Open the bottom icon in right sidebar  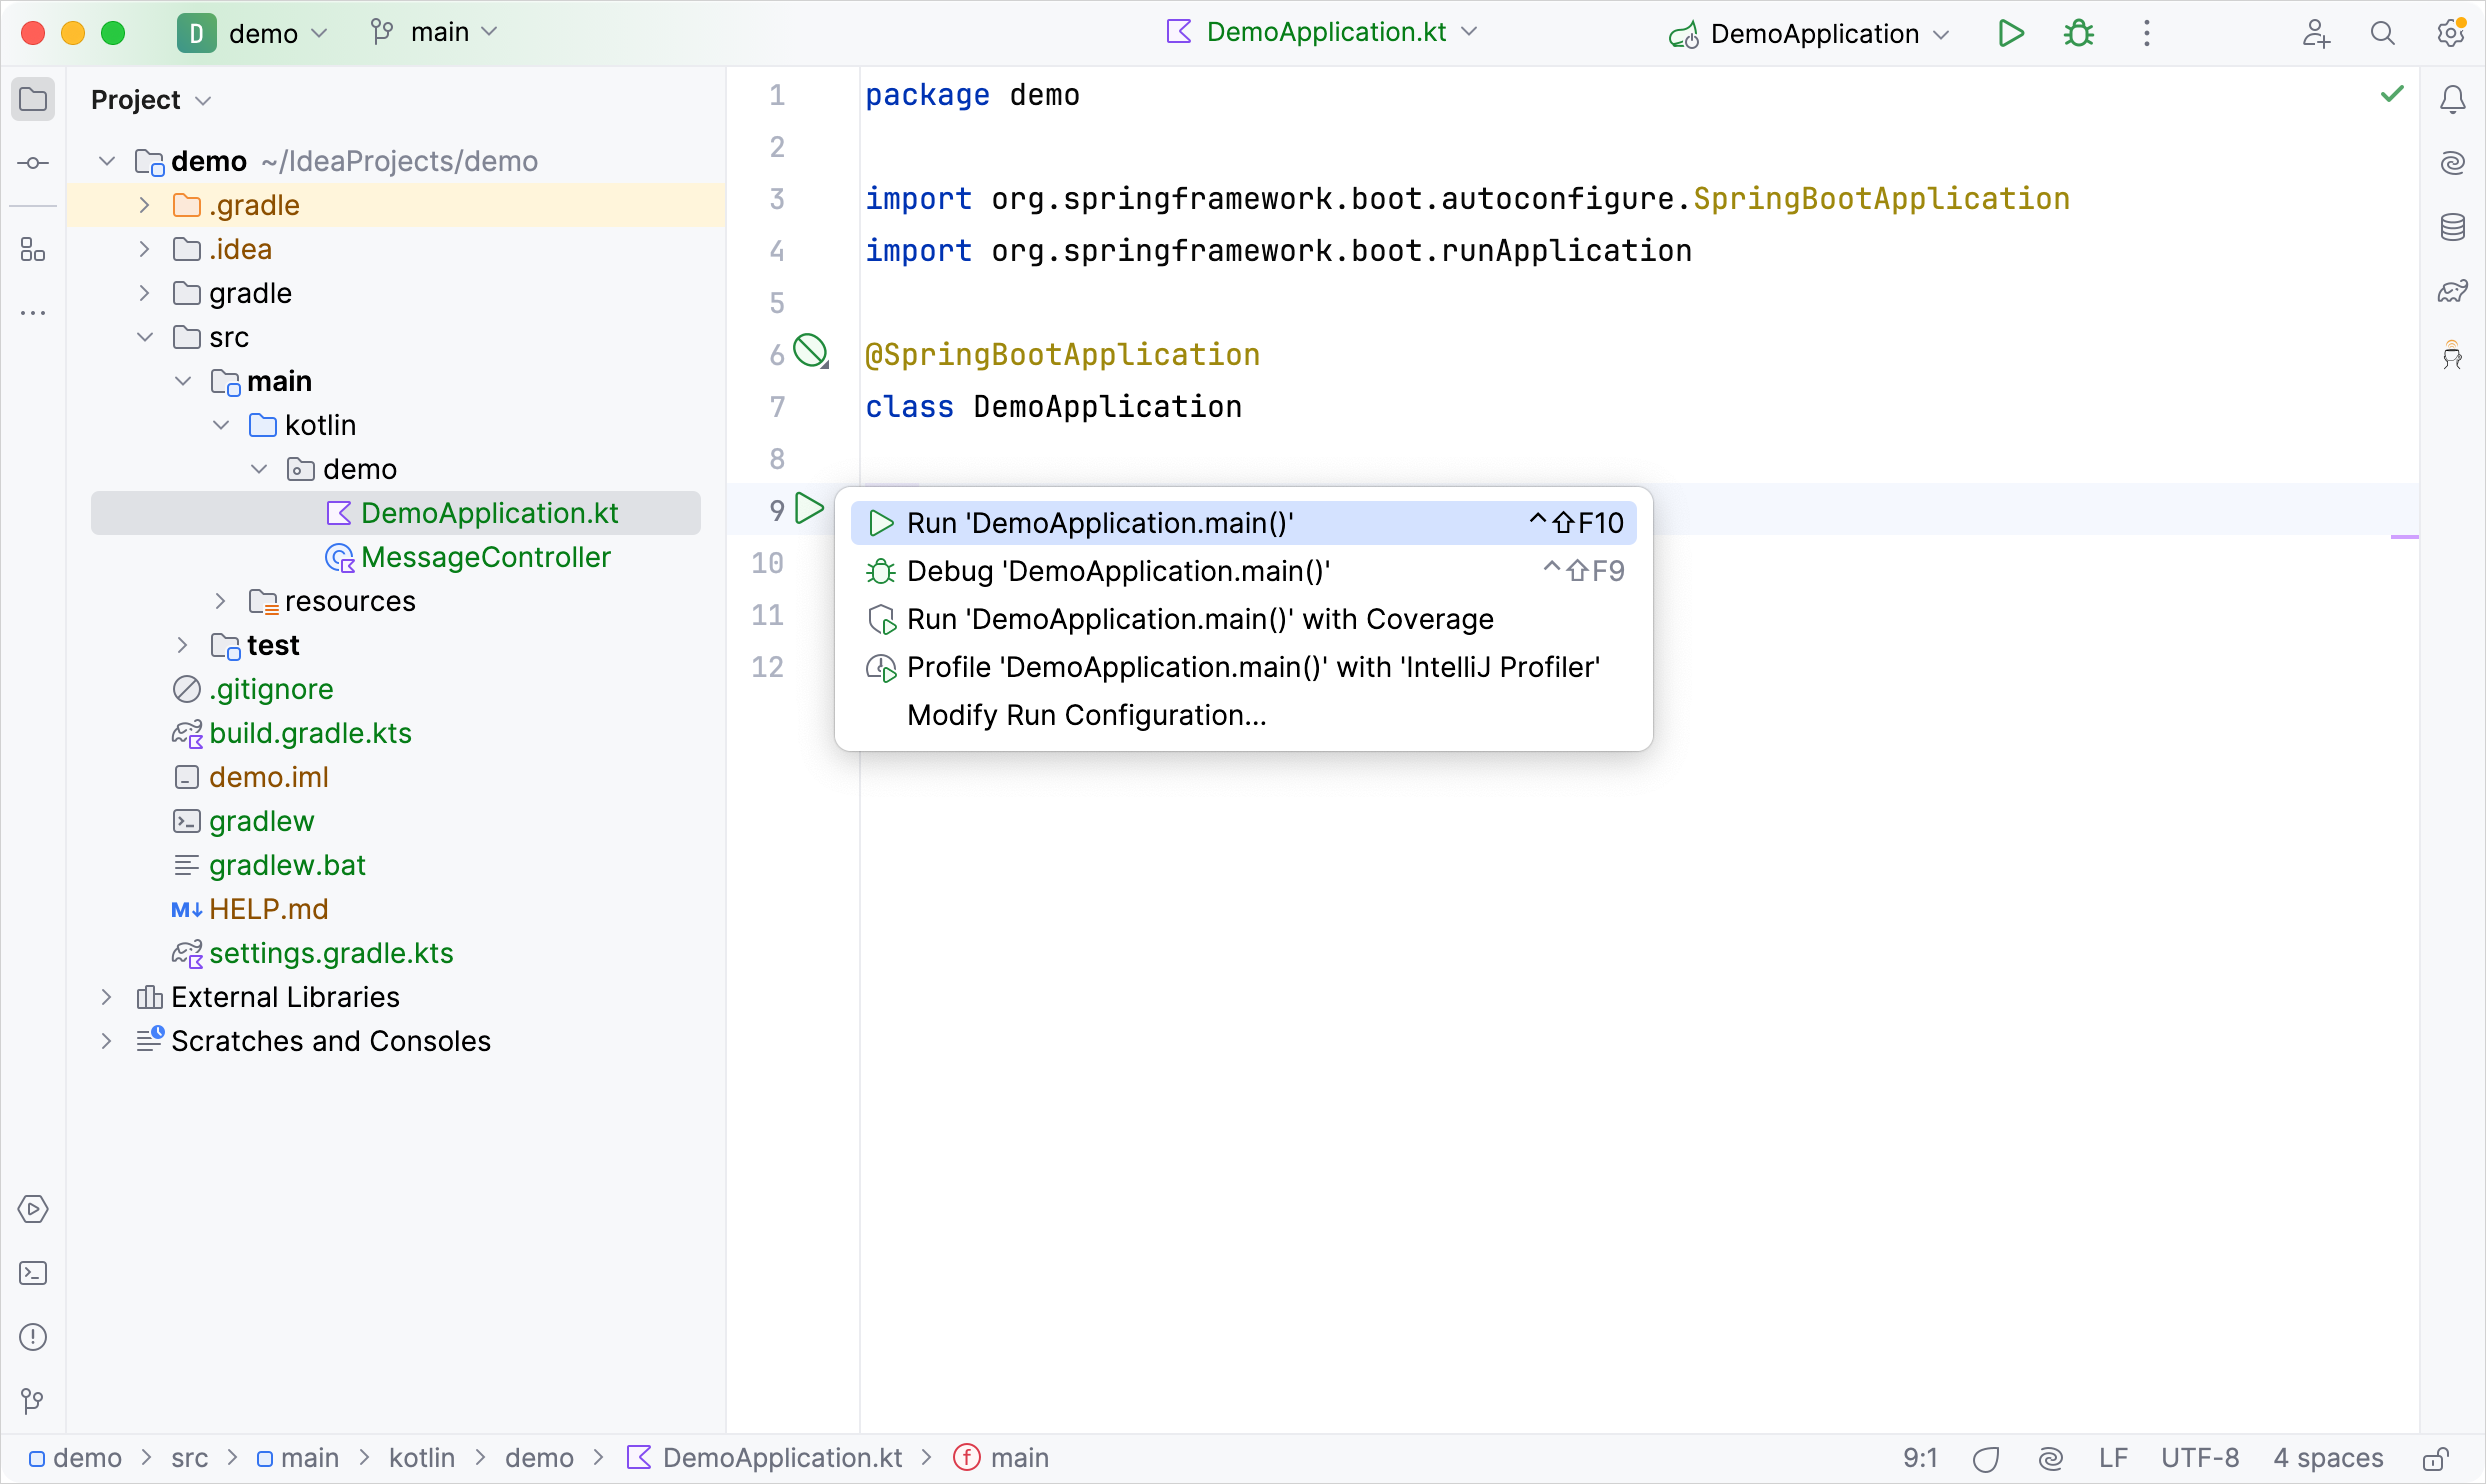[2453, 355]
